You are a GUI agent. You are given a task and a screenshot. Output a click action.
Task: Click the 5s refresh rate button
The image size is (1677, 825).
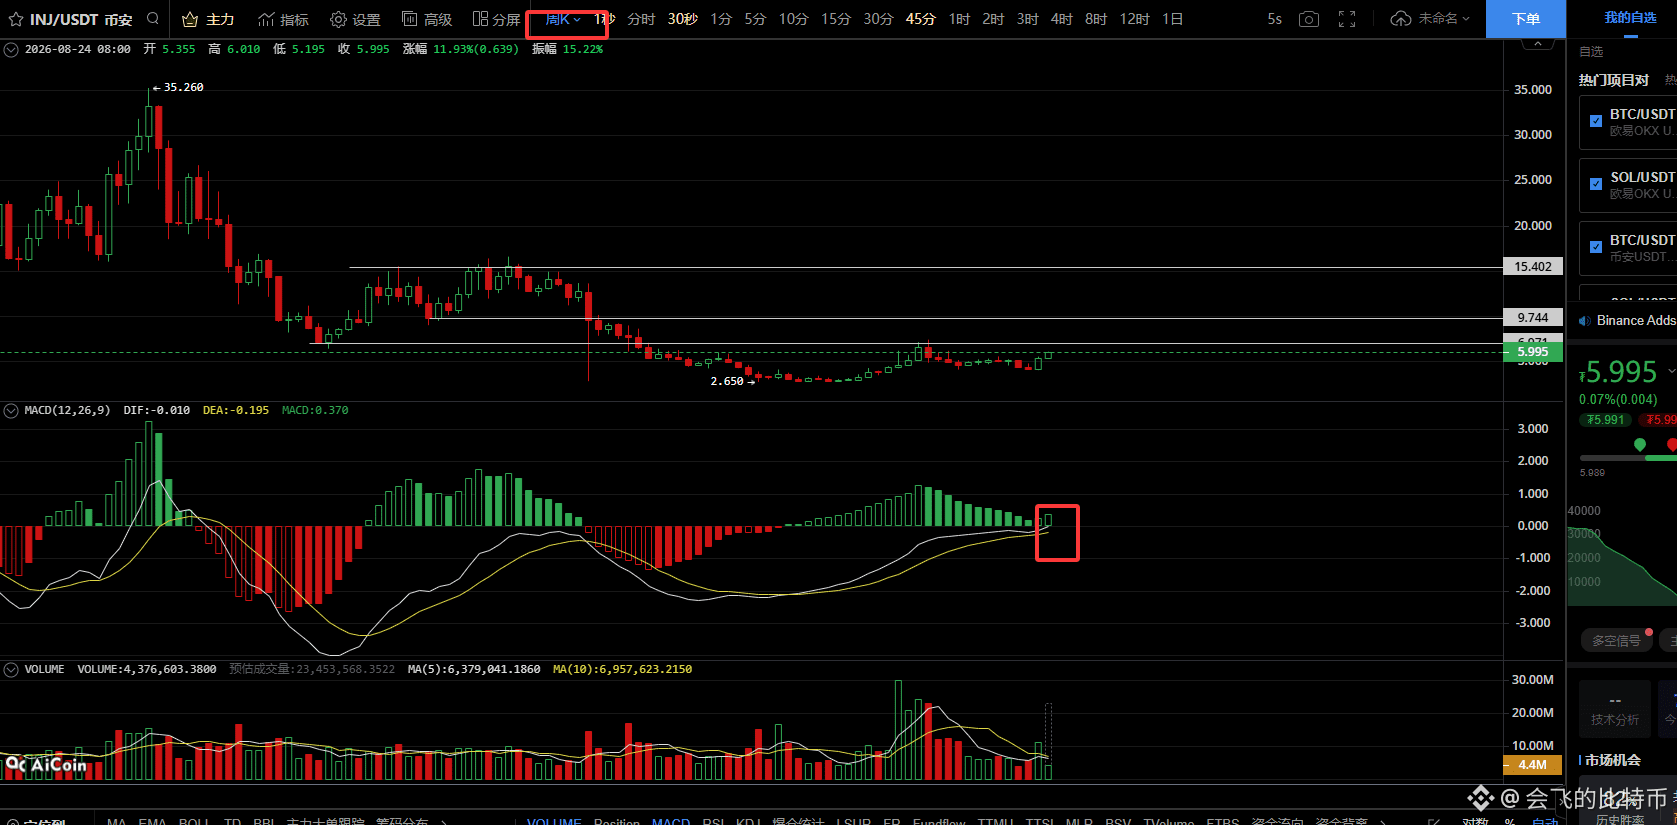click(x=1274, y=19)
